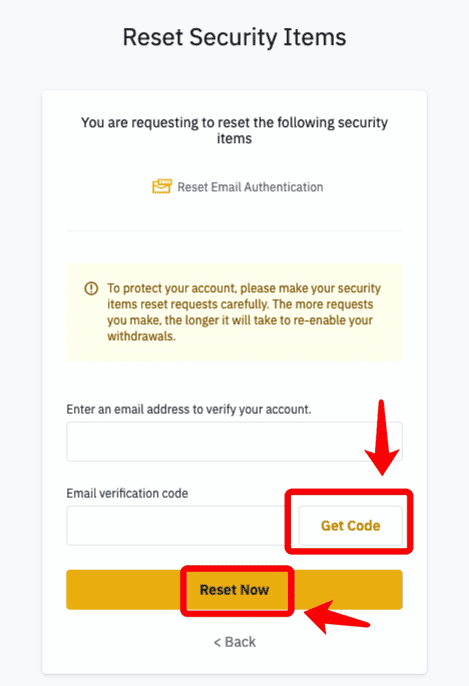The width and height of the screenshot is (469, 686).
Task: Go back using the Back link
Action: click(235, 642)
